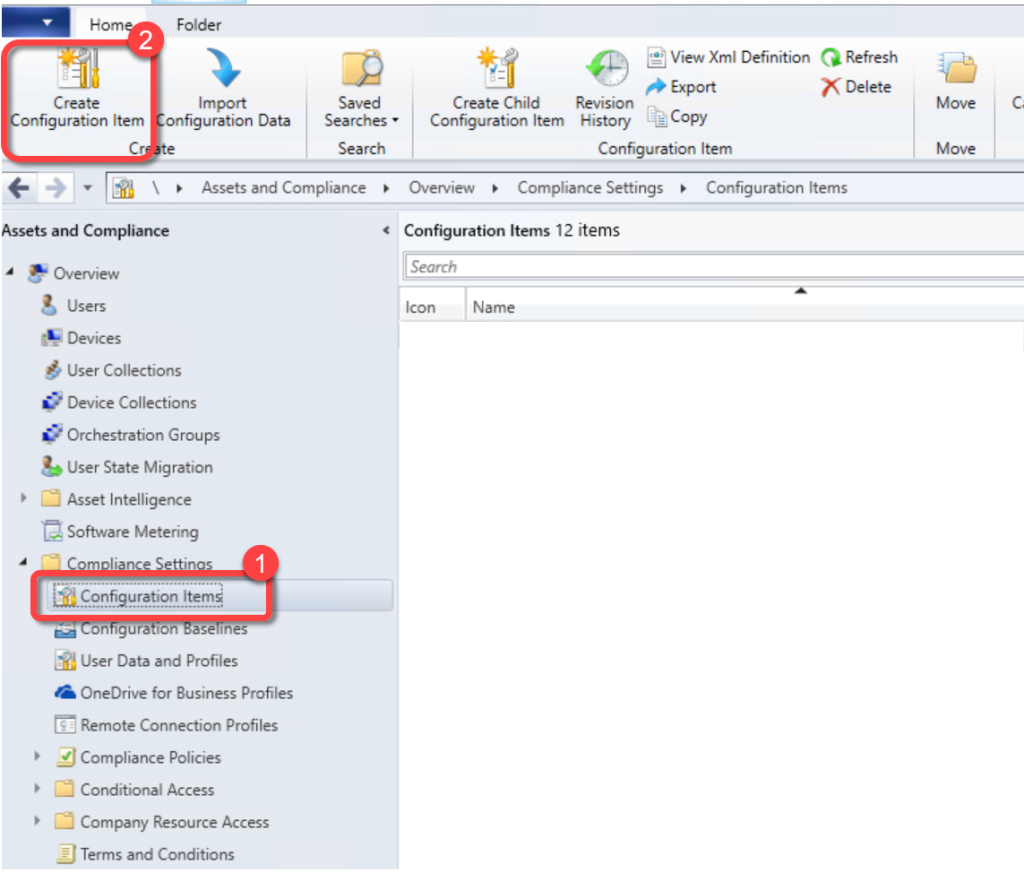Export the configuration item
Image resolution: width=1024 pixels, height=873 pixels.
click(x=682, y=87)
